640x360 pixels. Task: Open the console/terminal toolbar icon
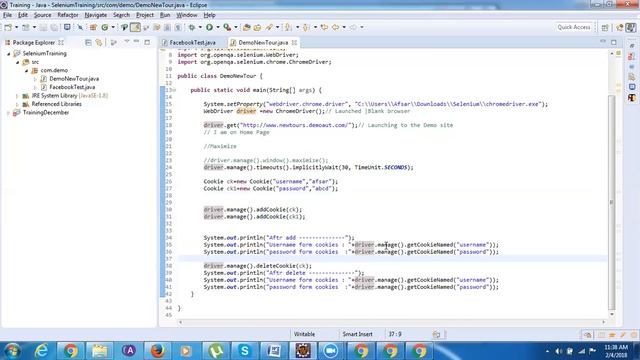(67, 27)
